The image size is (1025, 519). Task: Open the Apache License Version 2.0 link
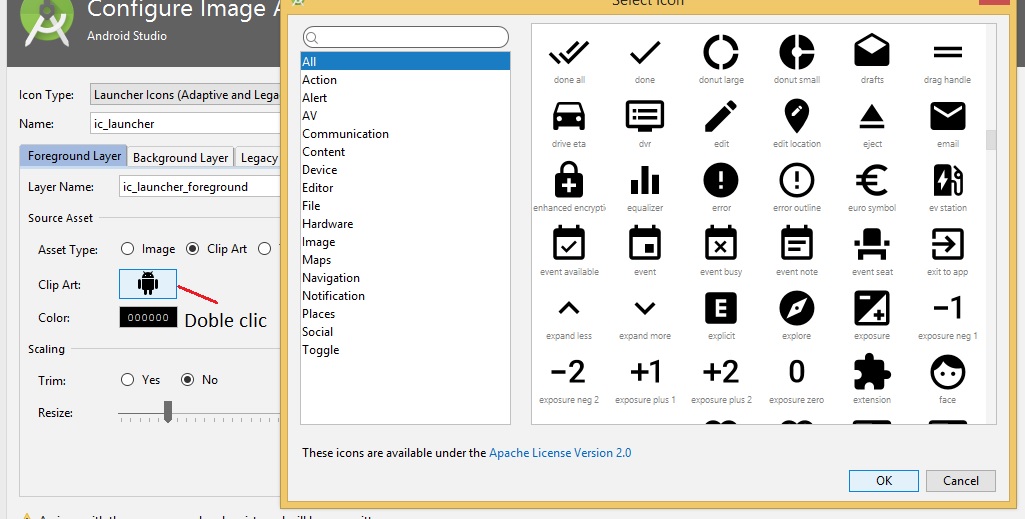pyautogui.click(x=560, y=453)
